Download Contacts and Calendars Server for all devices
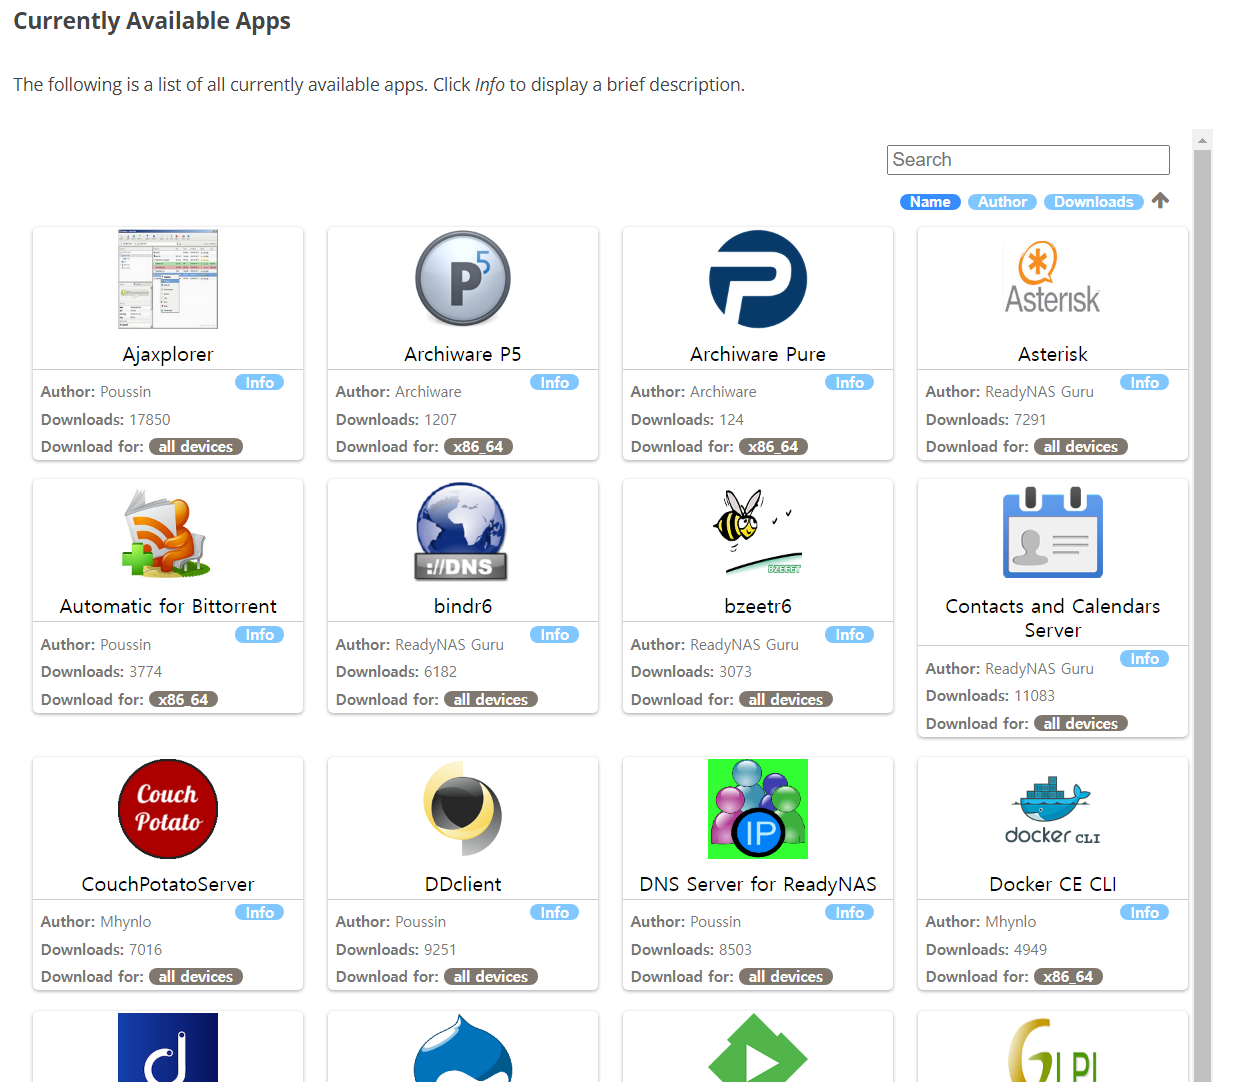Image resolution: width=1246 pixels, height=1082 pixels. pyautogui.click(x=1081, y=723)
